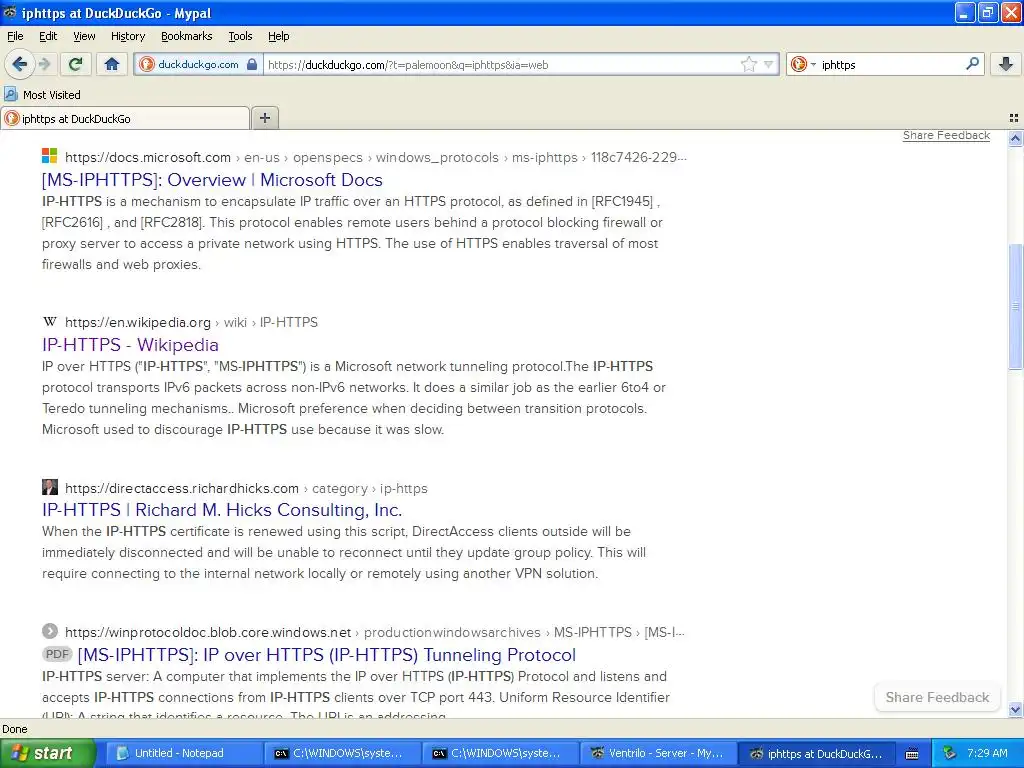This screenshot has width=1024, height=768.
Task: Click the directaccess.richardhicks.com result URL
Action: pyautogui.click(x=182, y=488)
